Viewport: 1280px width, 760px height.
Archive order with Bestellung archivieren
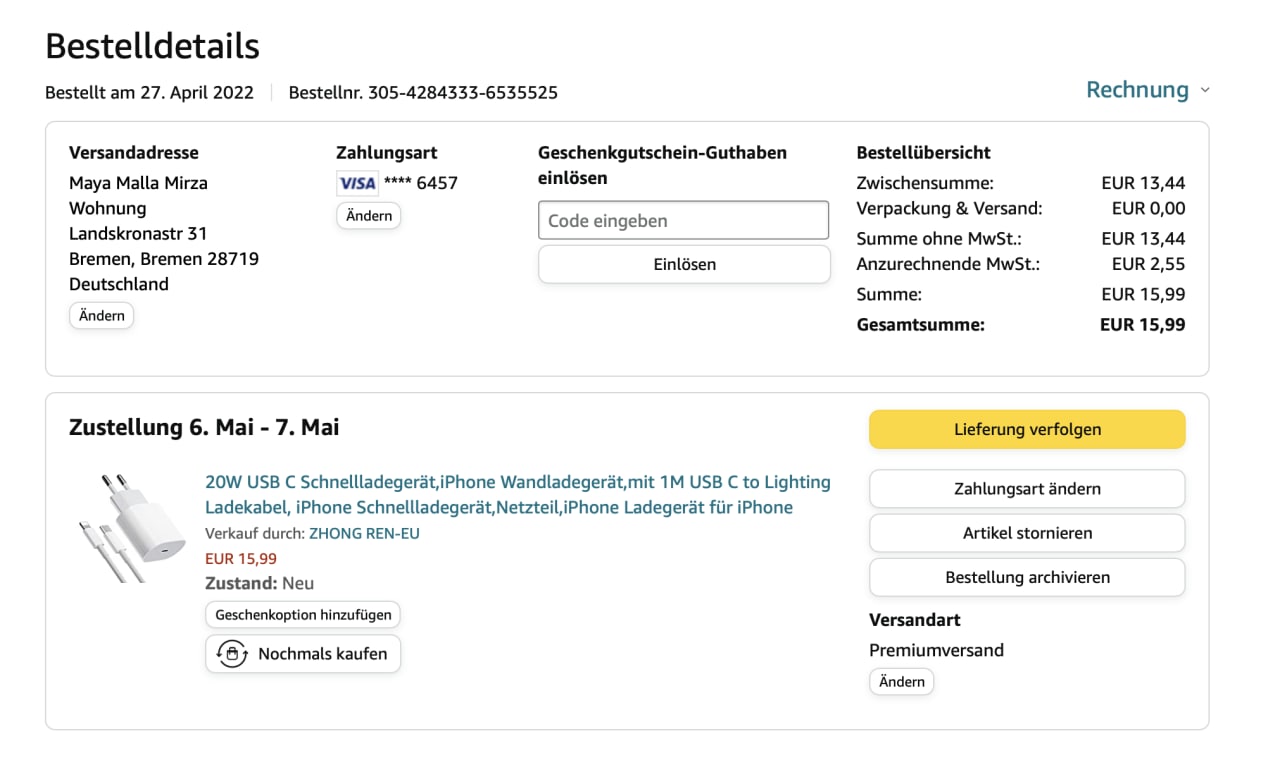pos(1026,577)
